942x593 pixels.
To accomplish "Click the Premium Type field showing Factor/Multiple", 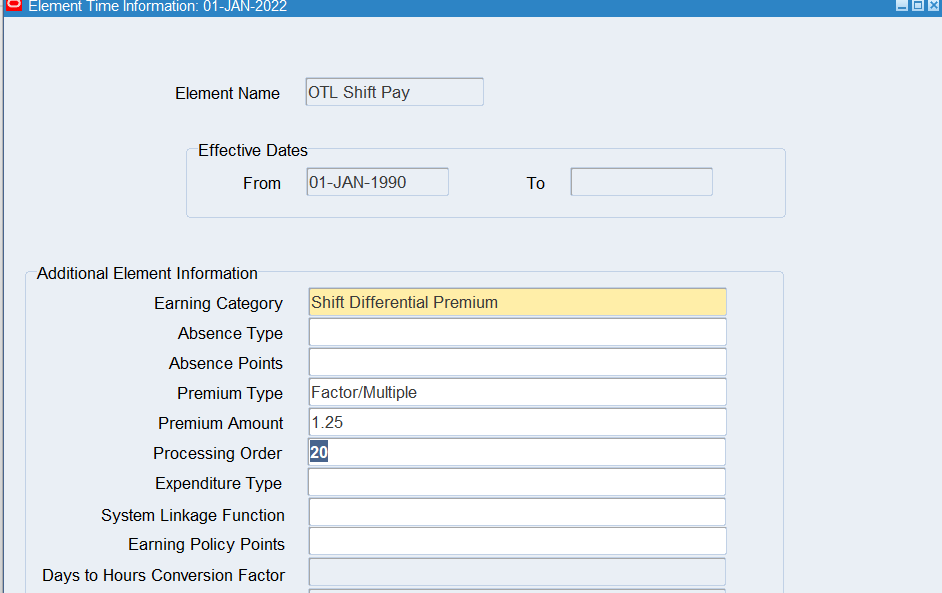I will point(517,392).
